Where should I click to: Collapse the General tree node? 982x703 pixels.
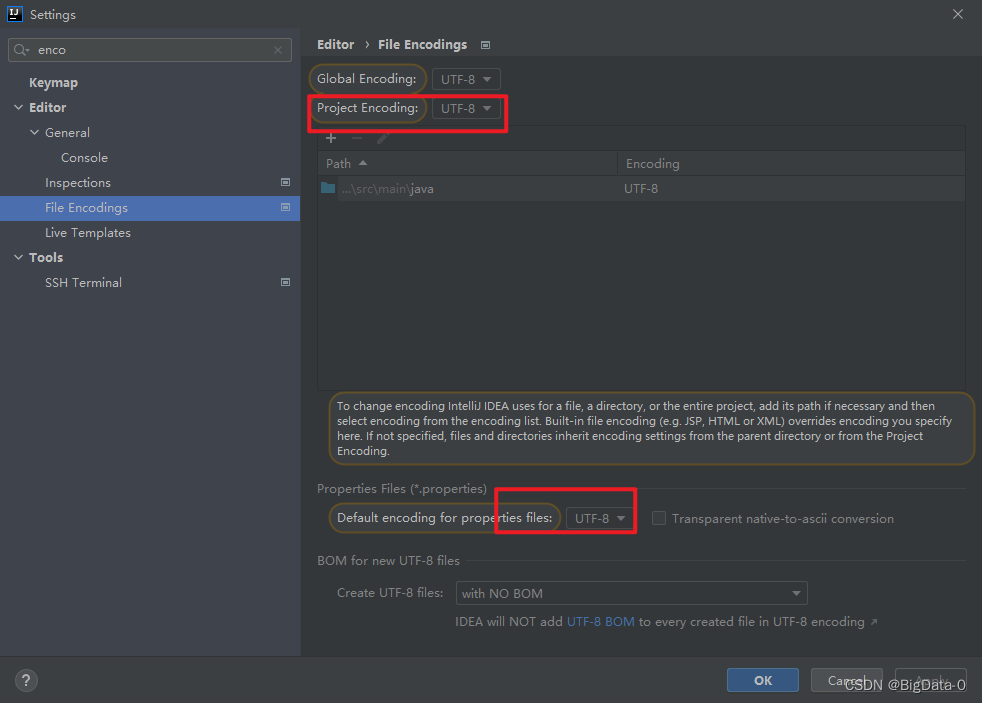(x=34, y=133)
